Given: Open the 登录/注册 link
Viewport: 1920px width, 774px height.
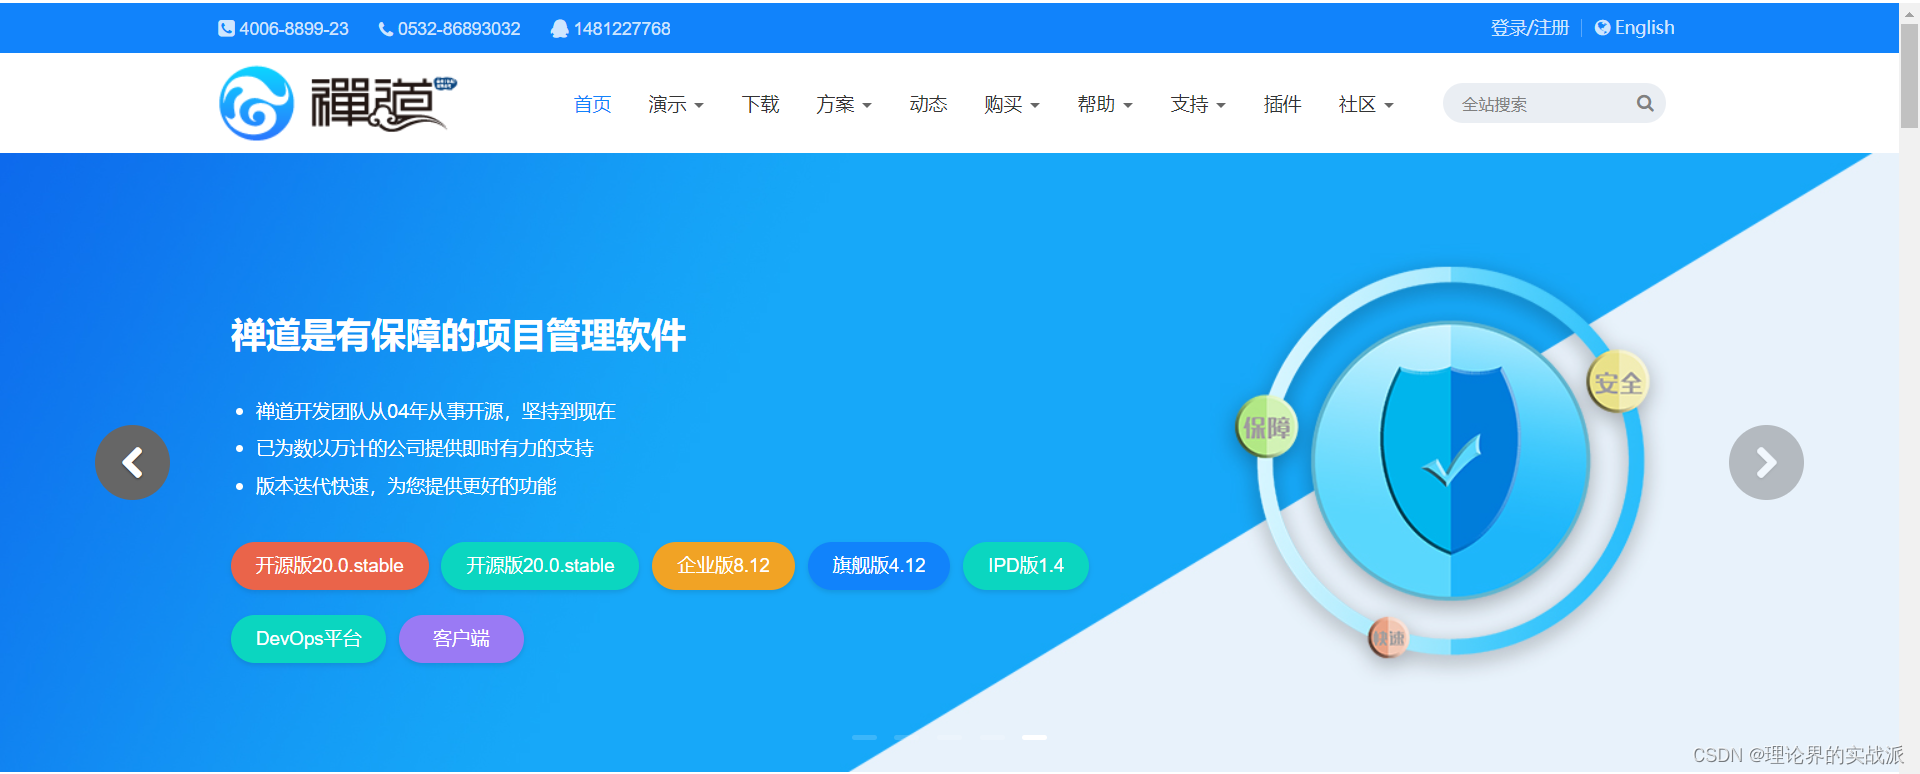Looking at the screenshot, I should [x=1530, y=28].
